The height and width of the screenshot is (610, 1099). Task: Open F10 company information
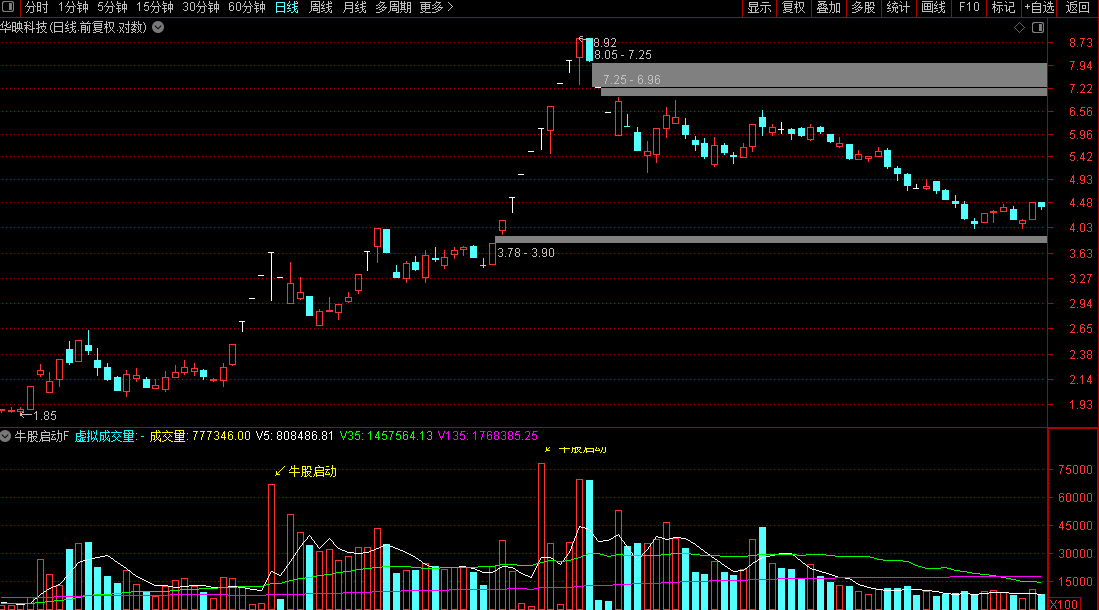coord(969,8)
